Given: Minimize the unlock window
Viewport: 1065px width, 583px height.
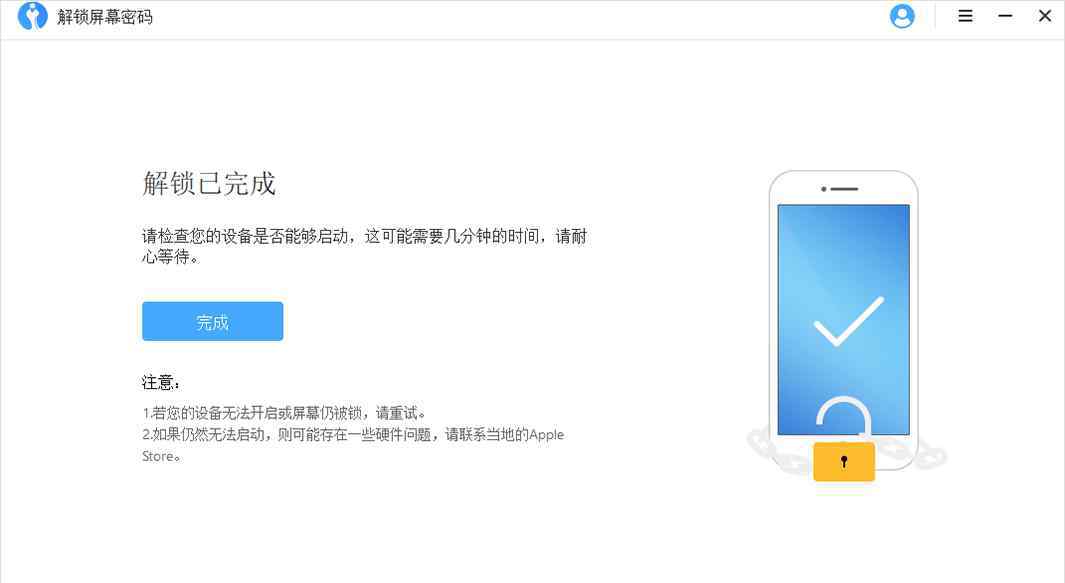Looking at the screenshot, I should pos(1005,16).
